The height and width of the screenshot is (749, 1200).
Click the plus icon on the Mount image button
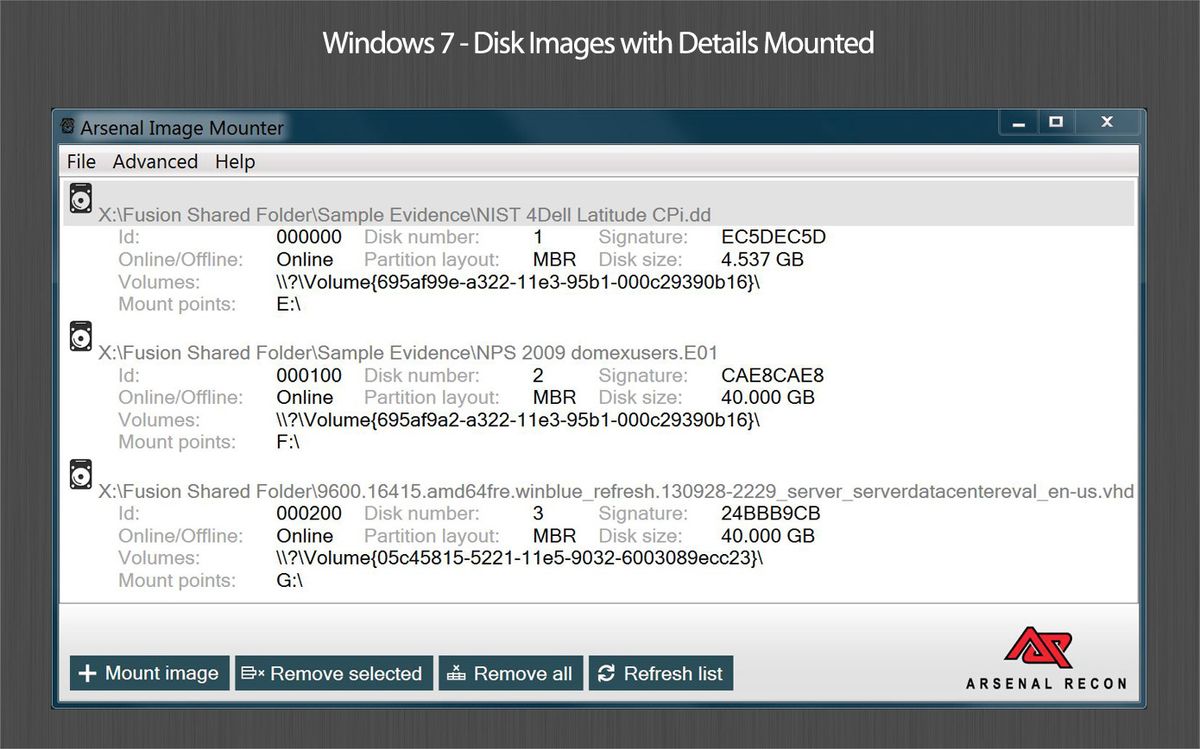click(x=88, y=673)
